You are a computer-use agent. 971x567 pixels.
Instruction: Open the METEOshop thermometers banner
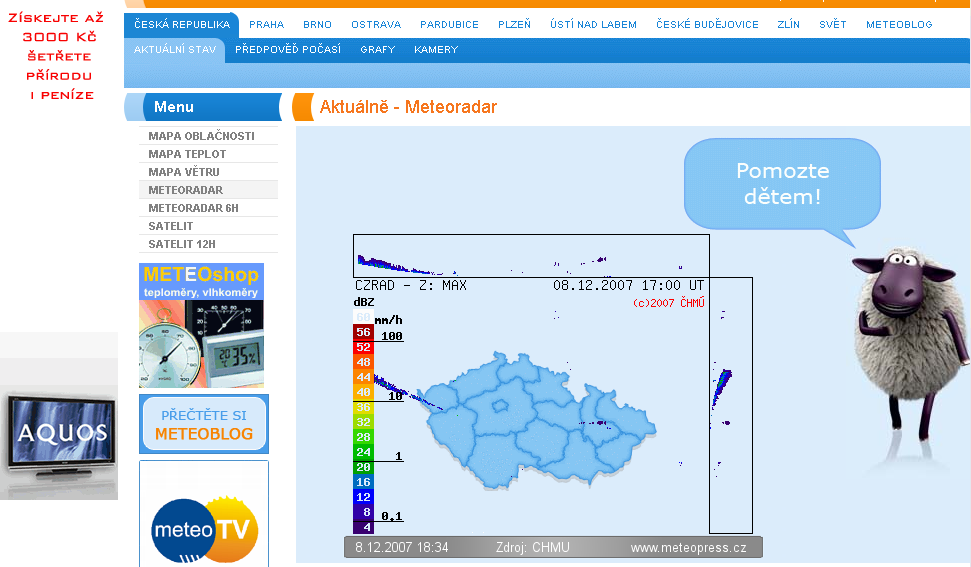pyautogui.click(x=201, y=325)
